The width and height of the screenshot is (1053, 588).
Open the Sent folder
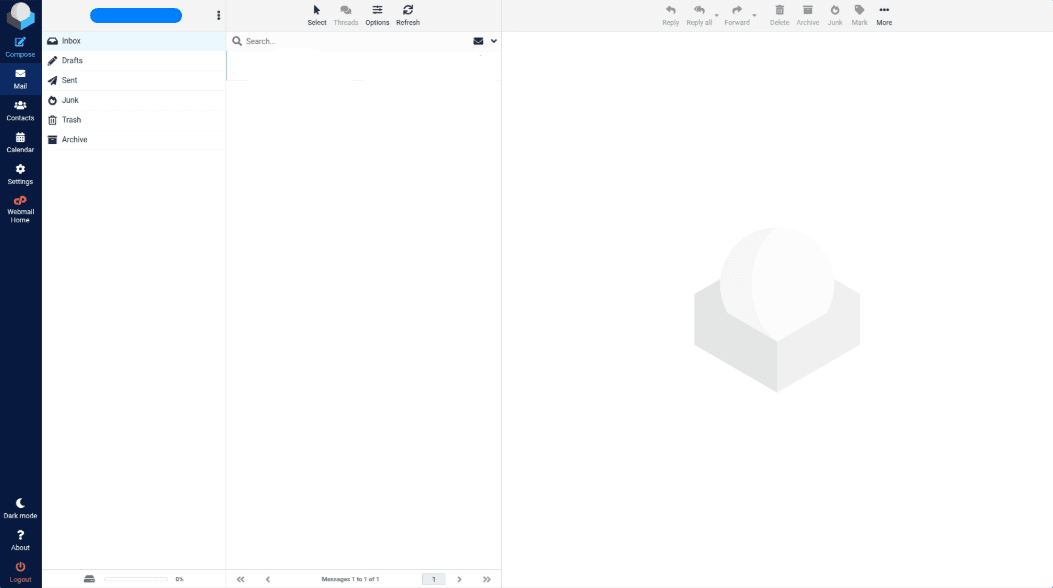(x=69, y=80)
